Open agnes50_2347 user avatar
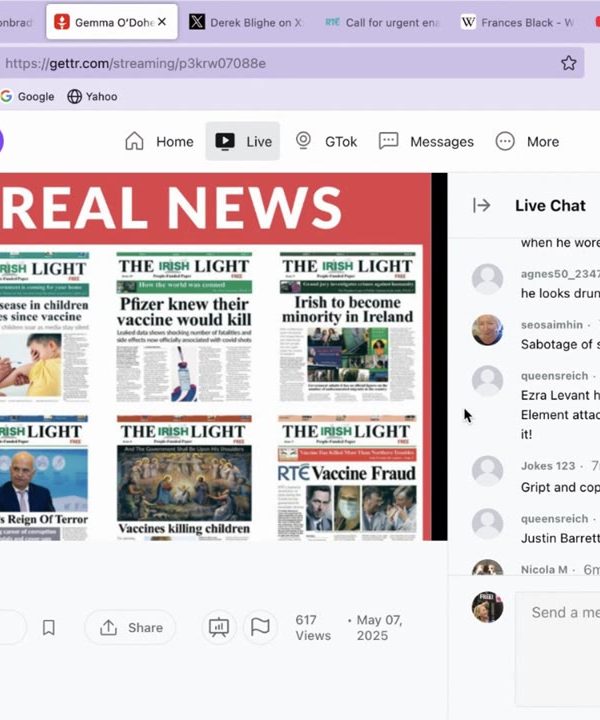This screenshot has height=720, width=600. click(x=487, y=279)
